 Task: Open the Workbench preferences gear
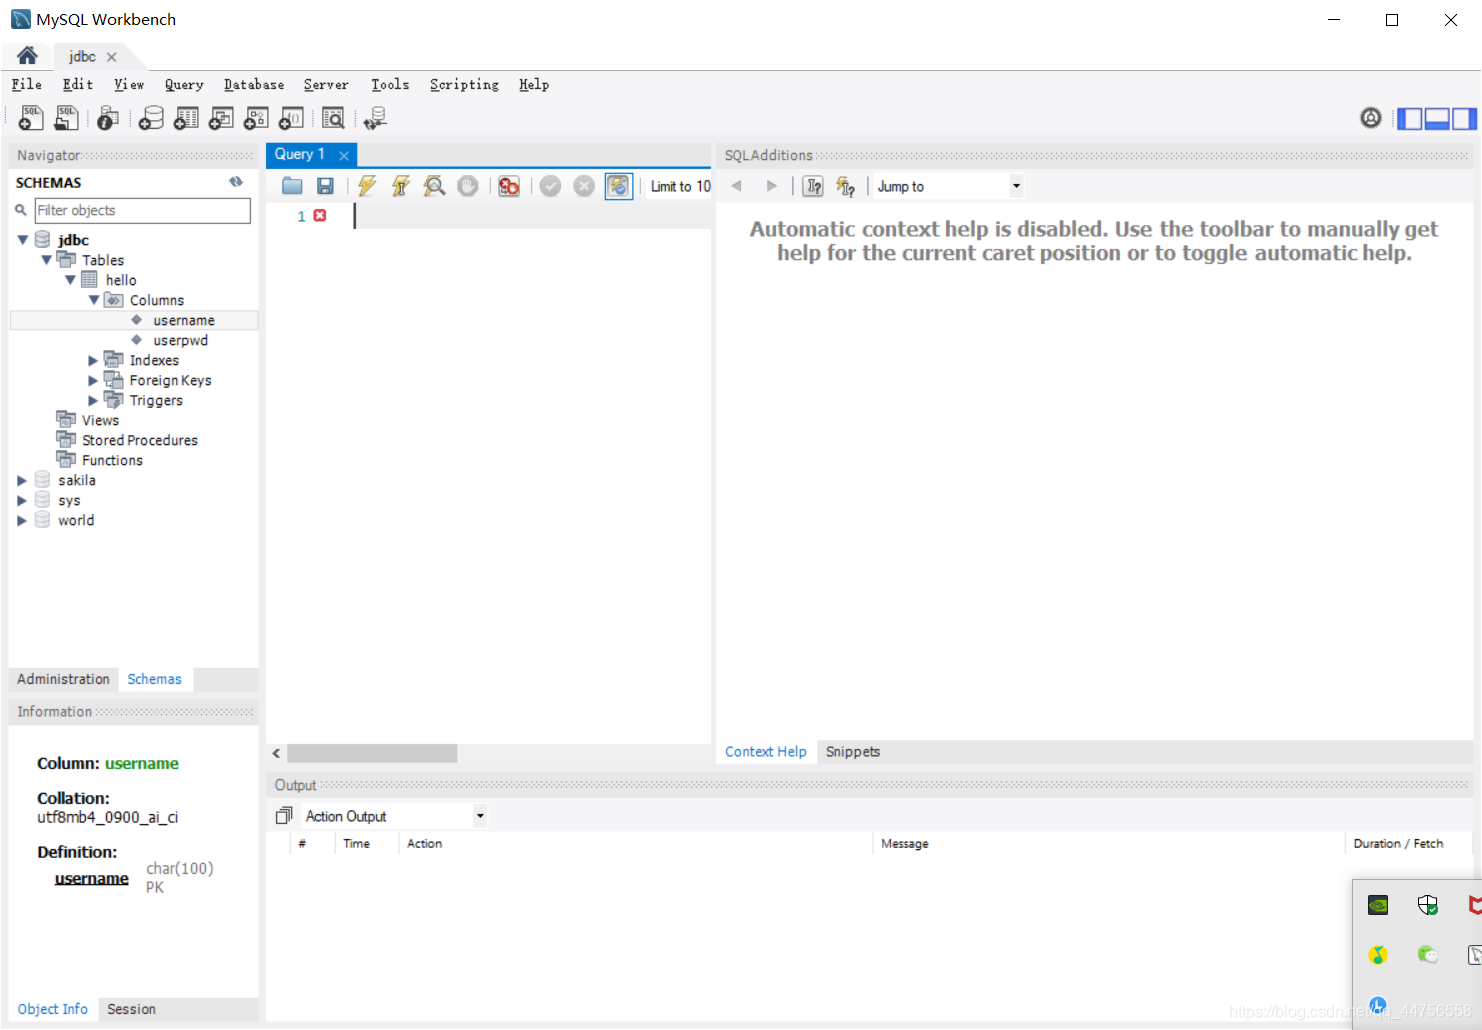pos(1371,118)
